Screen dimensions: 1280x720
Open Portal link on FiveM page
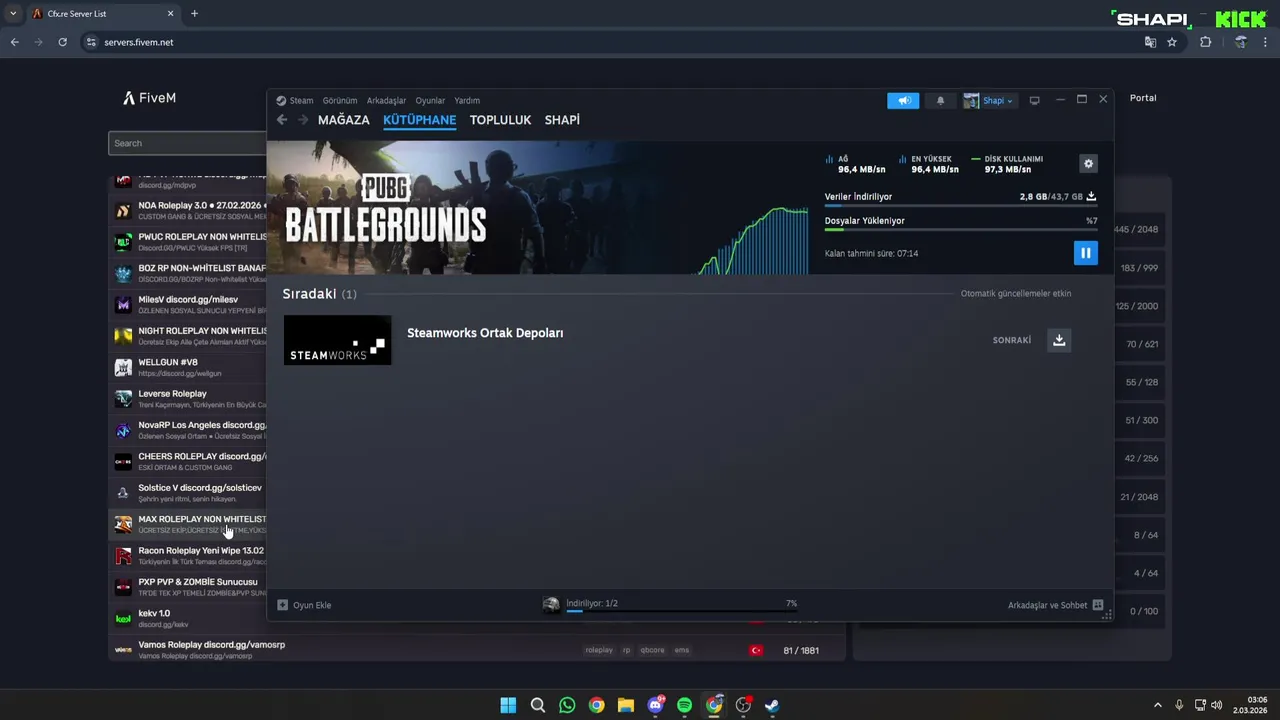(1143, 98)
